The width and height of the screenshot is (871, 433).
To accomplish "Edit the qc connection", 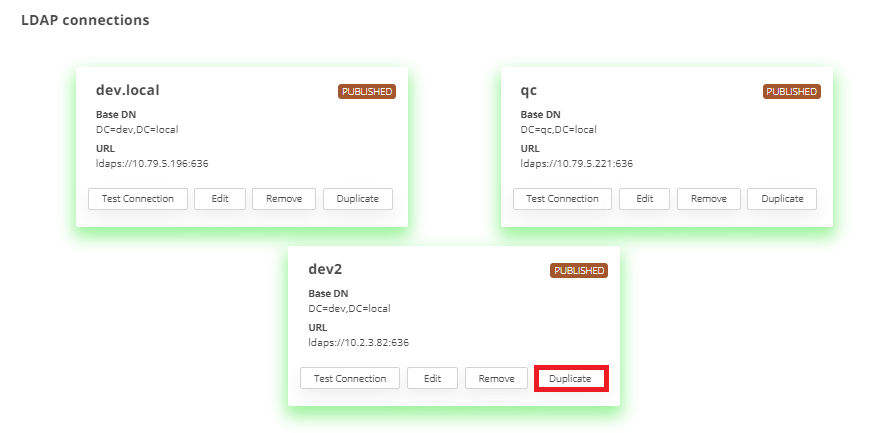I will click(644, 198).
